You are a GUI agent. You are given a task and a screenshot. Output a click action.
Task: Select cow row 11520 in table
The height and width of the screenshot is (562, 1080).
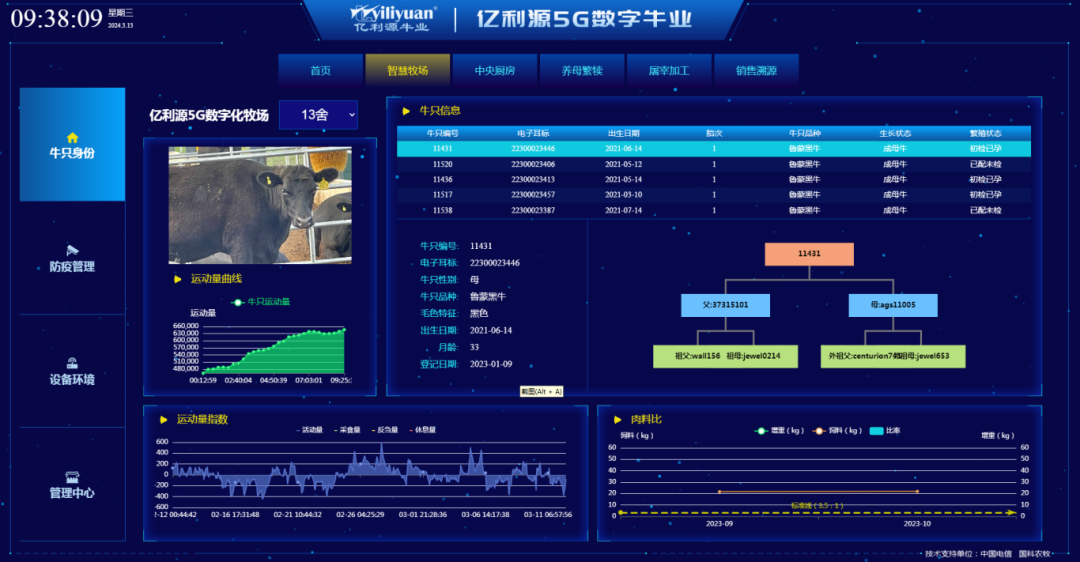click(714, 165)
